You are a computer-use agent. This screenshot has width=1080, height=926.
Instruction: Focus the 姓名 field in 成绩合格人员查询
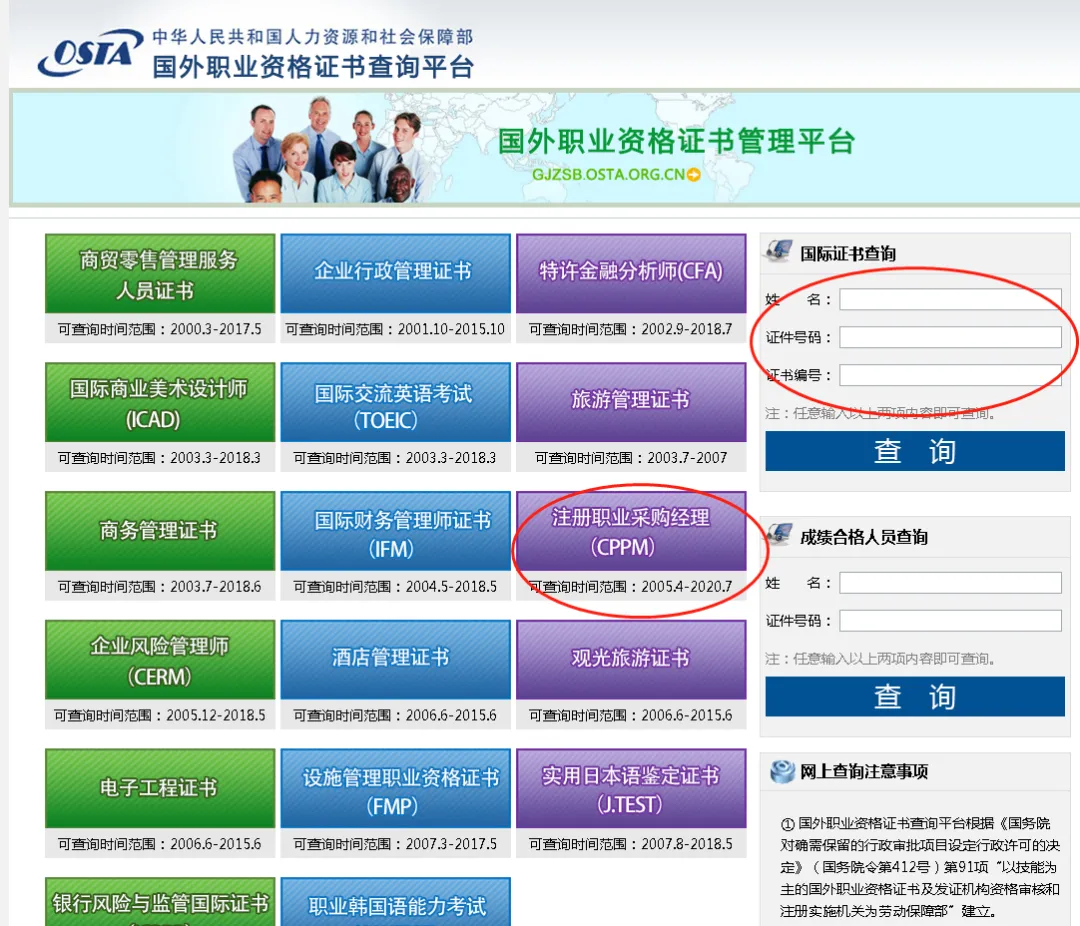(950, 583)
